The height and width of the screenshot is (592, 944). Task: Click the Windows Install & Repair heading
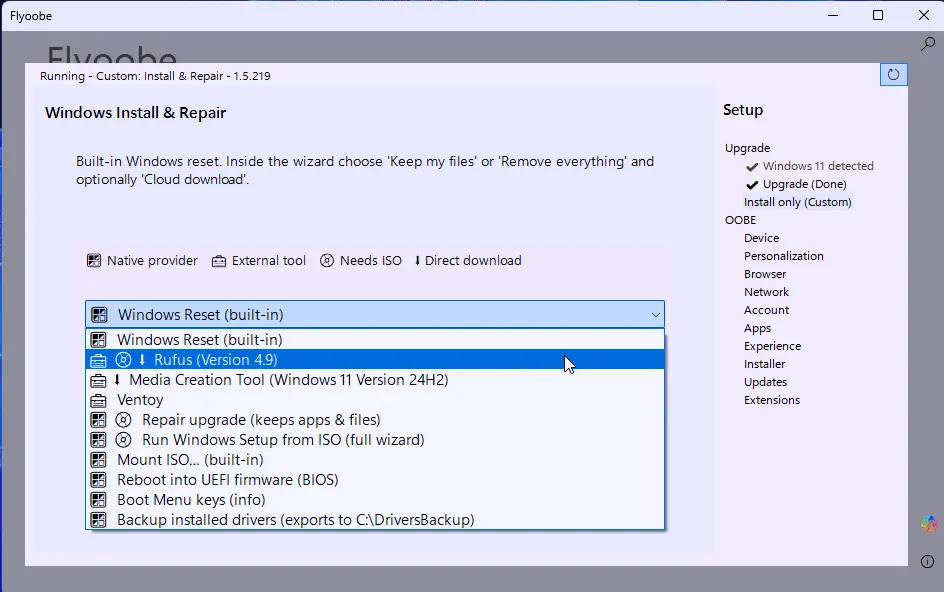coord(135,113)
